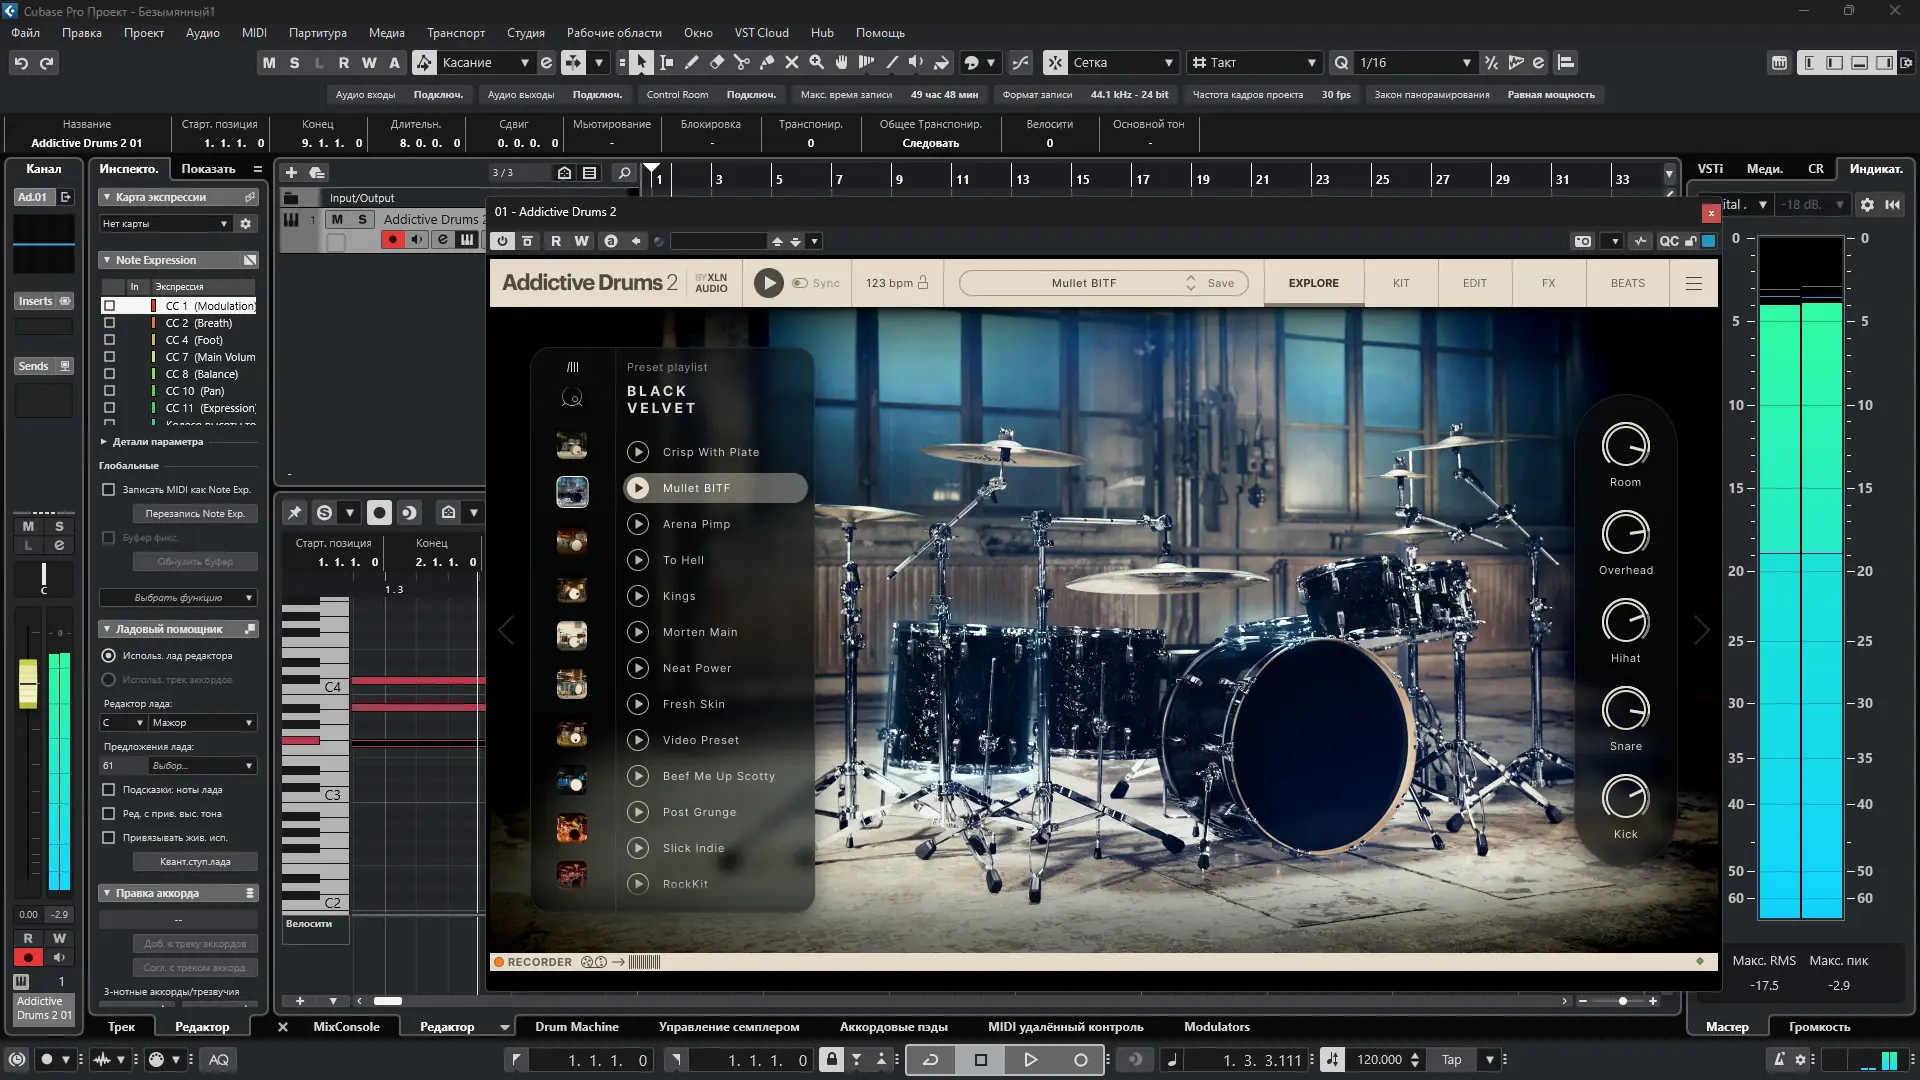Open the Транспорт menu
The height and width of the screenshot is (1080, 1920).
coord(455,33)
